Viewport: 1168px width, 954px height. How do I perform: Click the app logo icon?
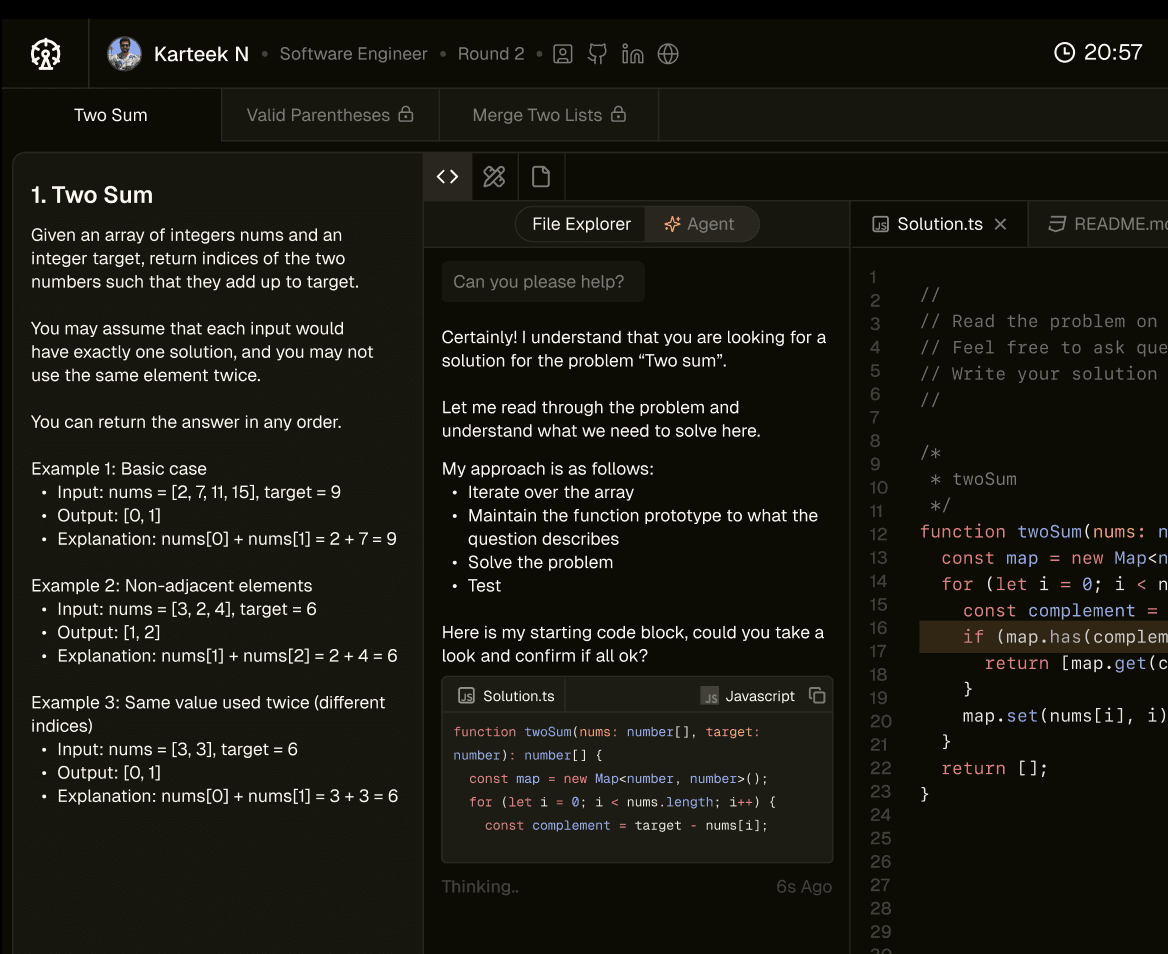point(45,54)
